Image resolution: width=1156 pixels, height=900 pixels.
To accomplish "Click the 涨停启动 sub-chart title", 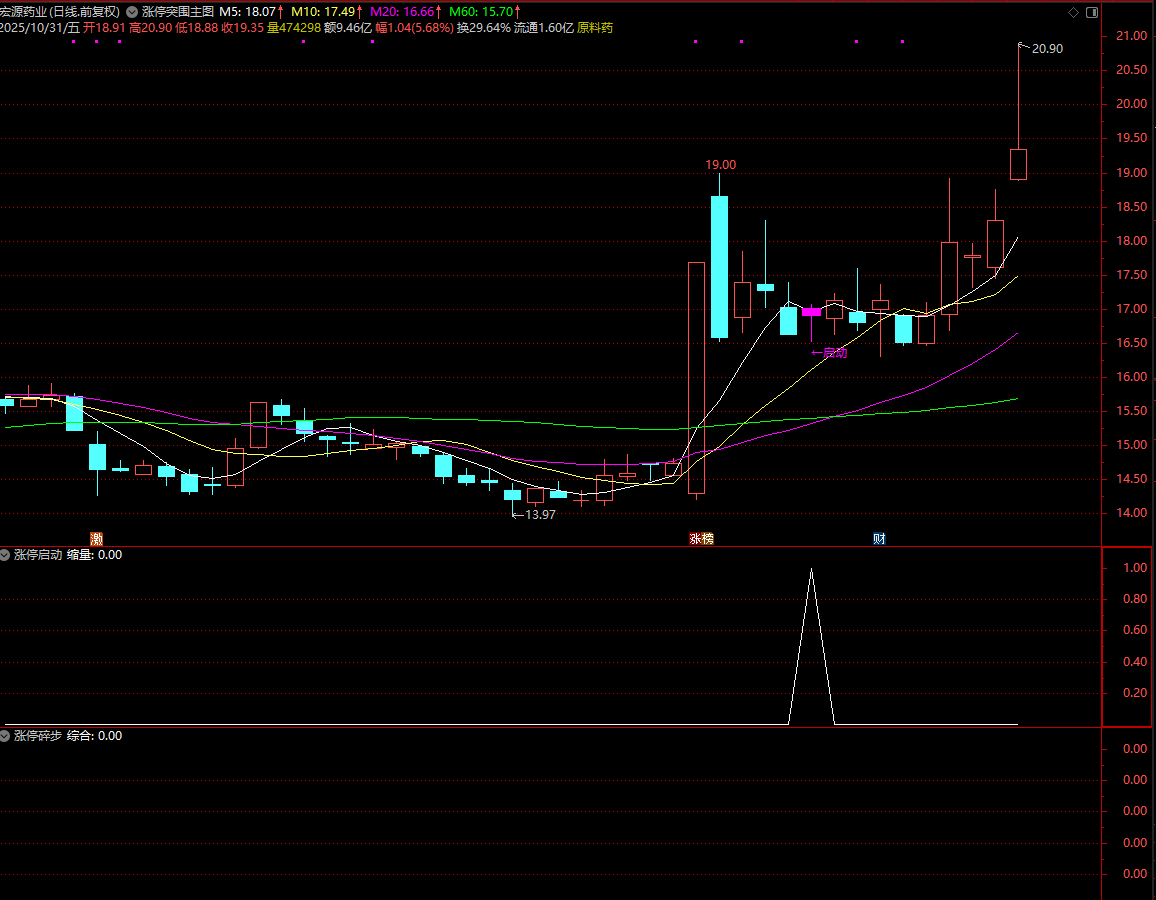I will 38,554.
